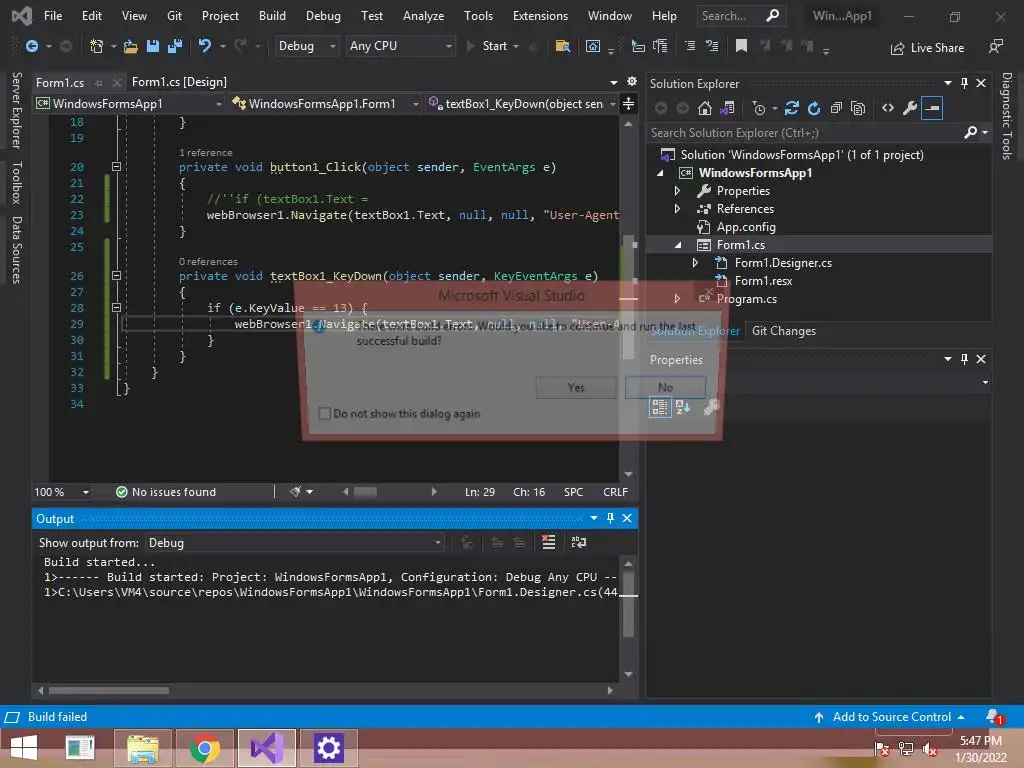Click the Search Solution Explorer input field
This screenshot has height=768, width=1024.
[x=805, y=133]
